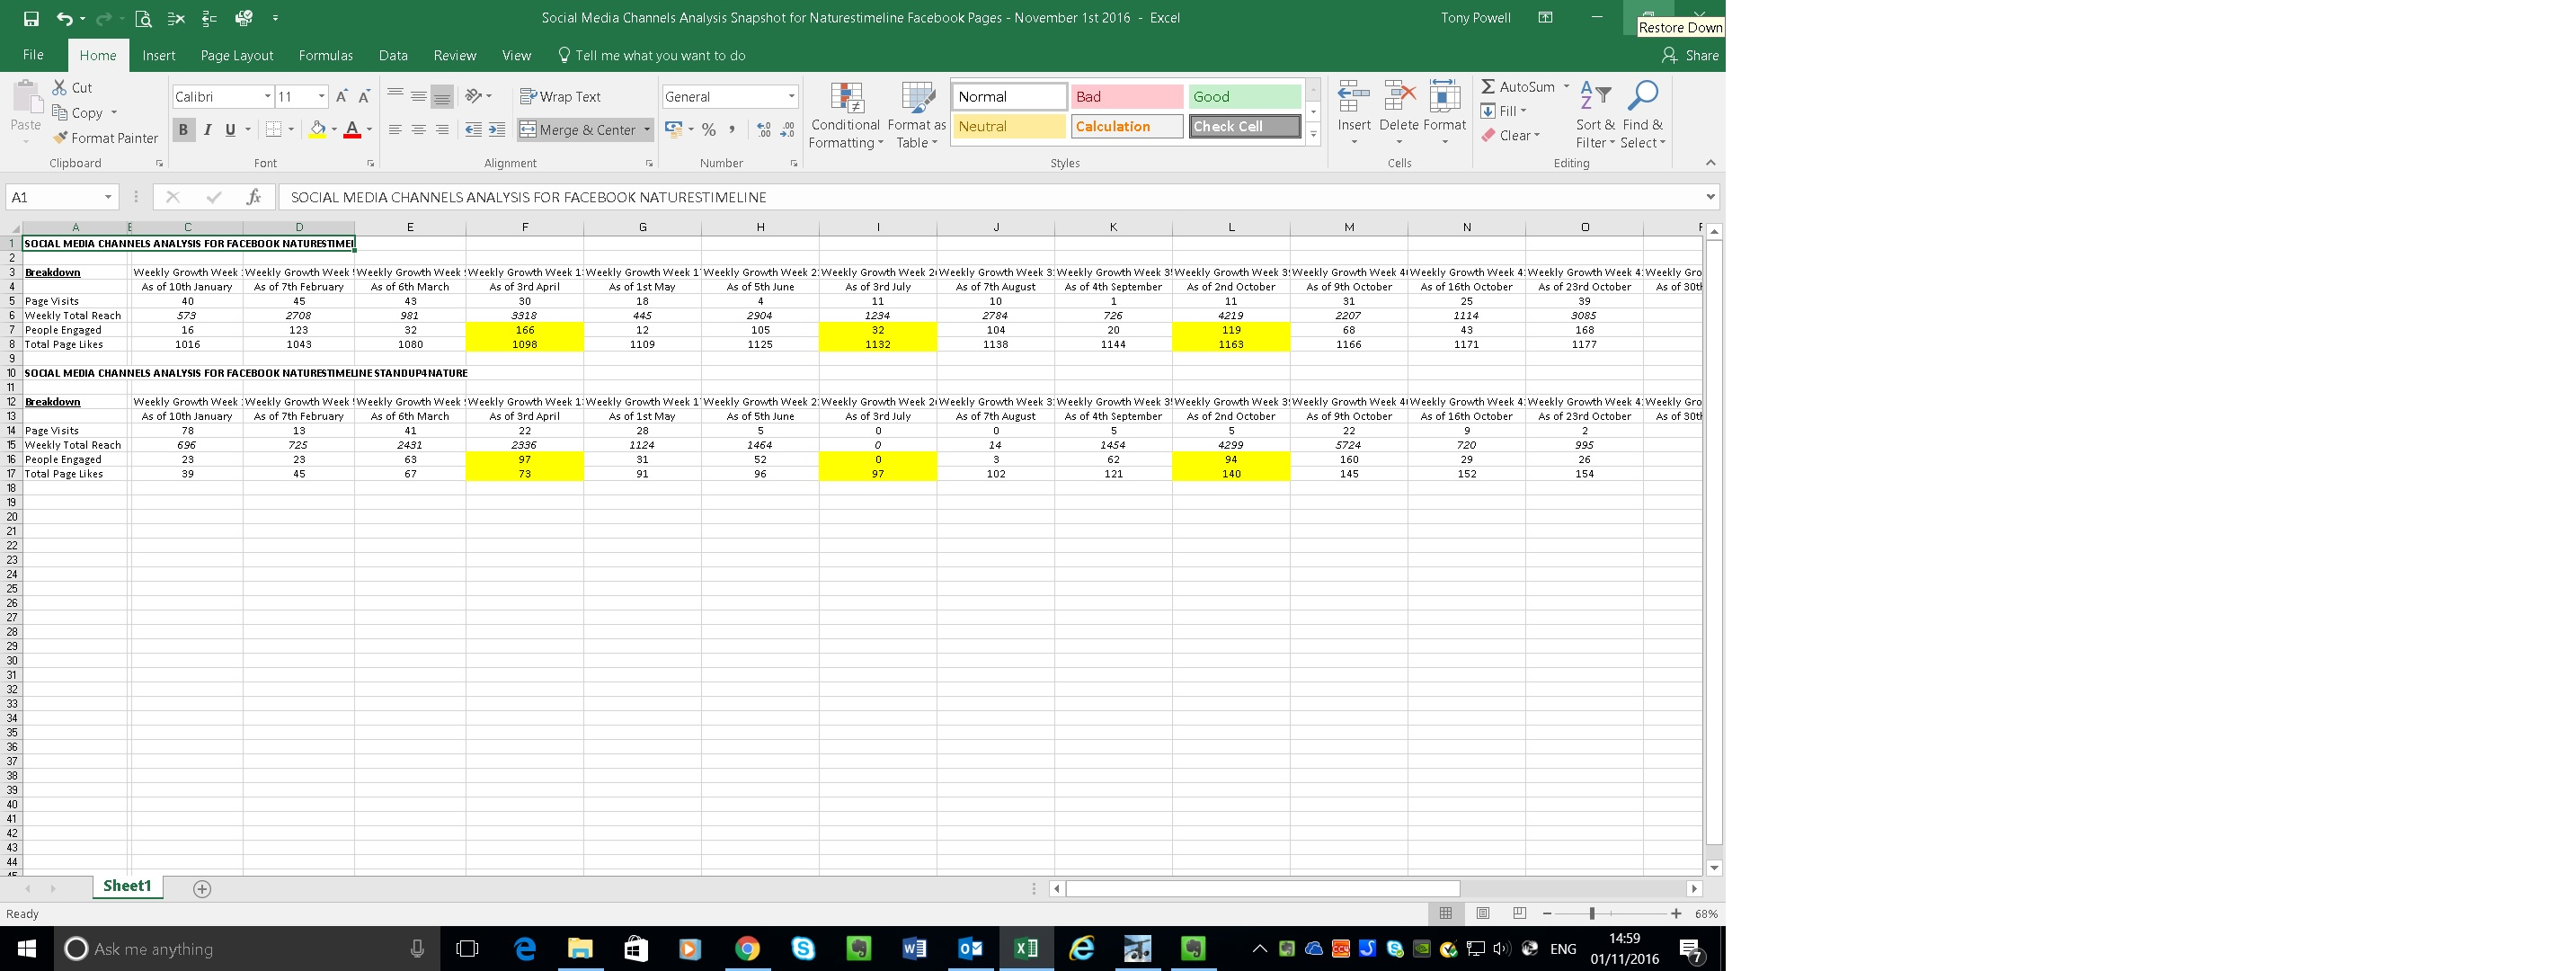Open the Page Layout ribbon tab
Viewport: 2576px width, 971px height.
pos(236,55)
